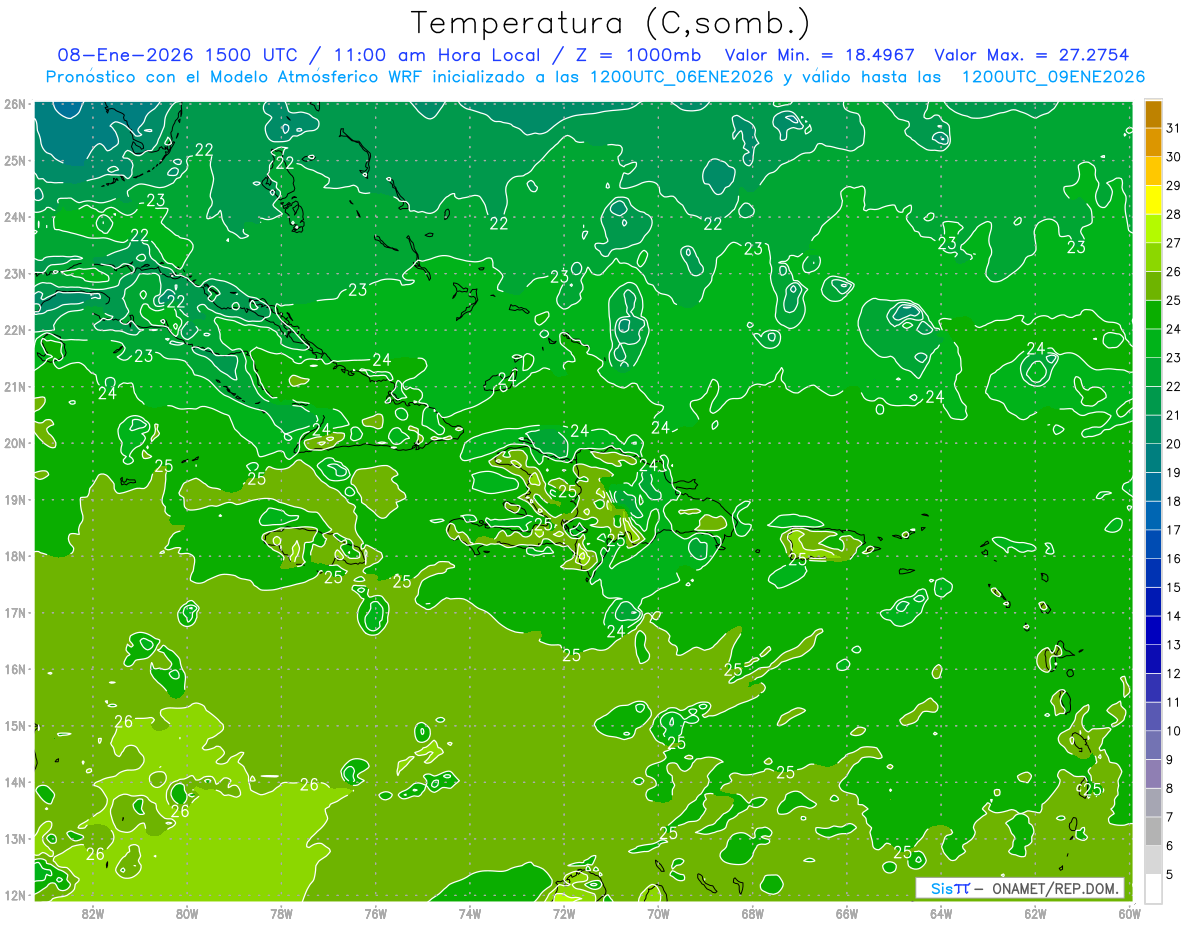1200x927 pixels.
Task: Click legend value 28
Action: 1173,215
